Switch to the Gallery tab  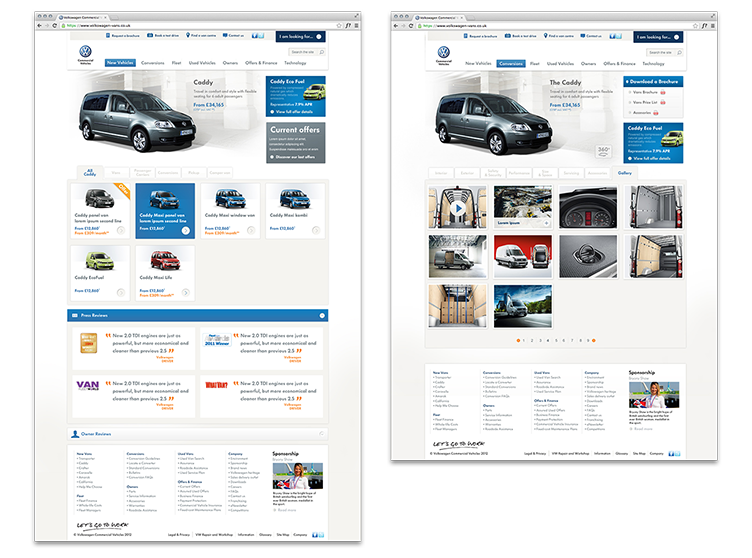click(x=624, y=173)
